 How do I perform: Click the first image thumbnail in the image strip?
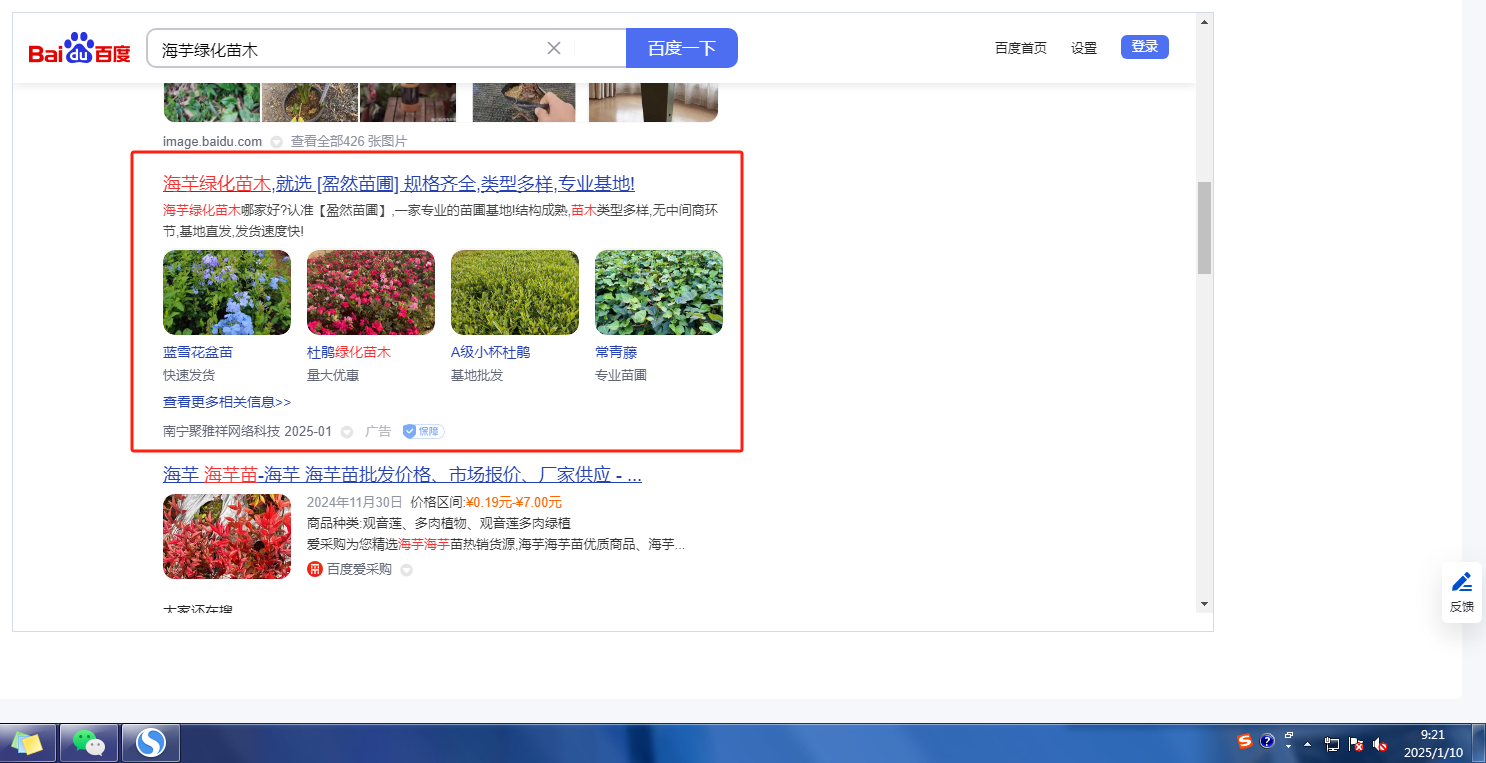coord(211,103)
